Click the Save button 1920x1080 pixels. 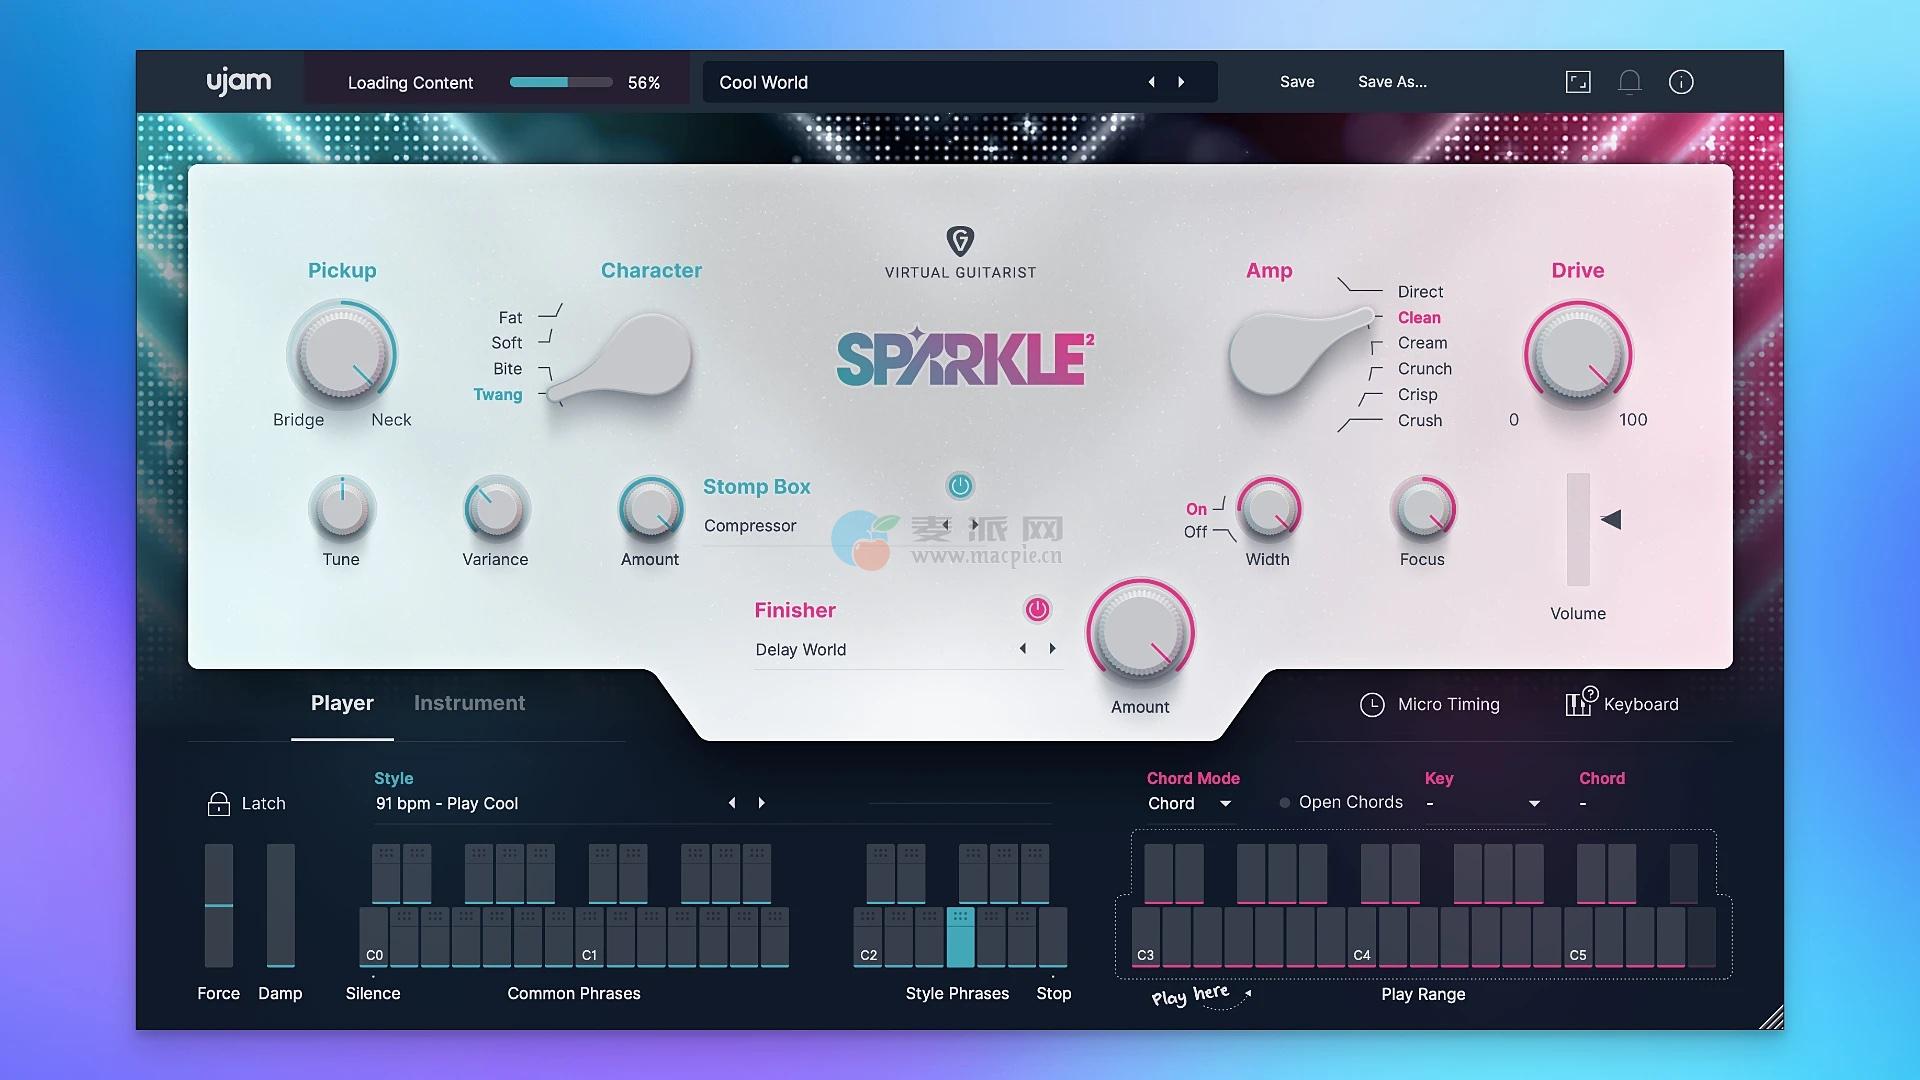pos(1297,82)
